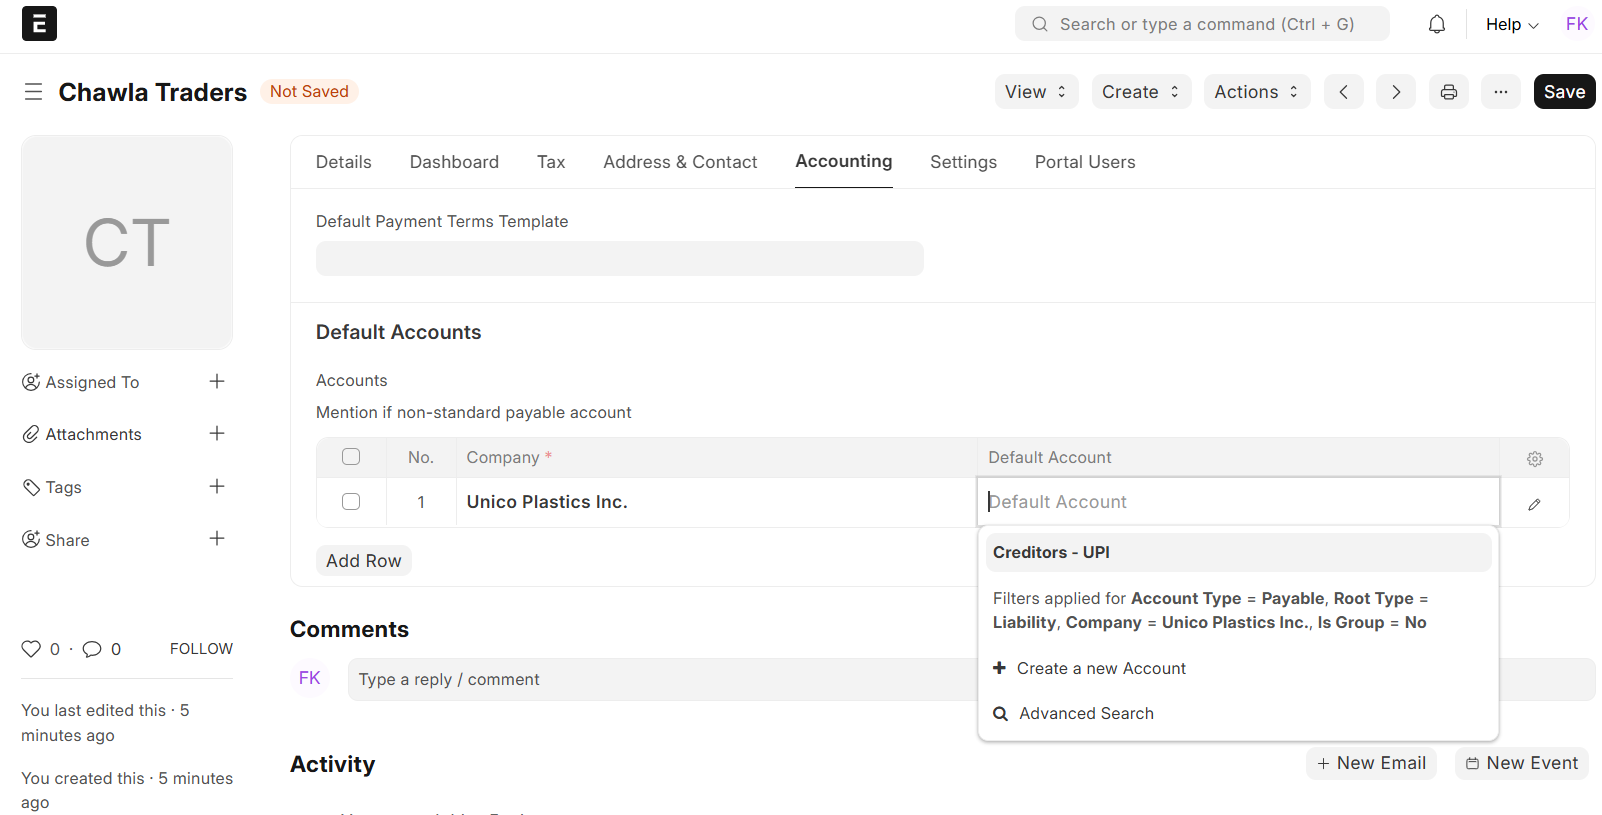Viewport: 1602px width, 815px height.
Task: Click the Add Row button
Action: [x=363, y=561]
